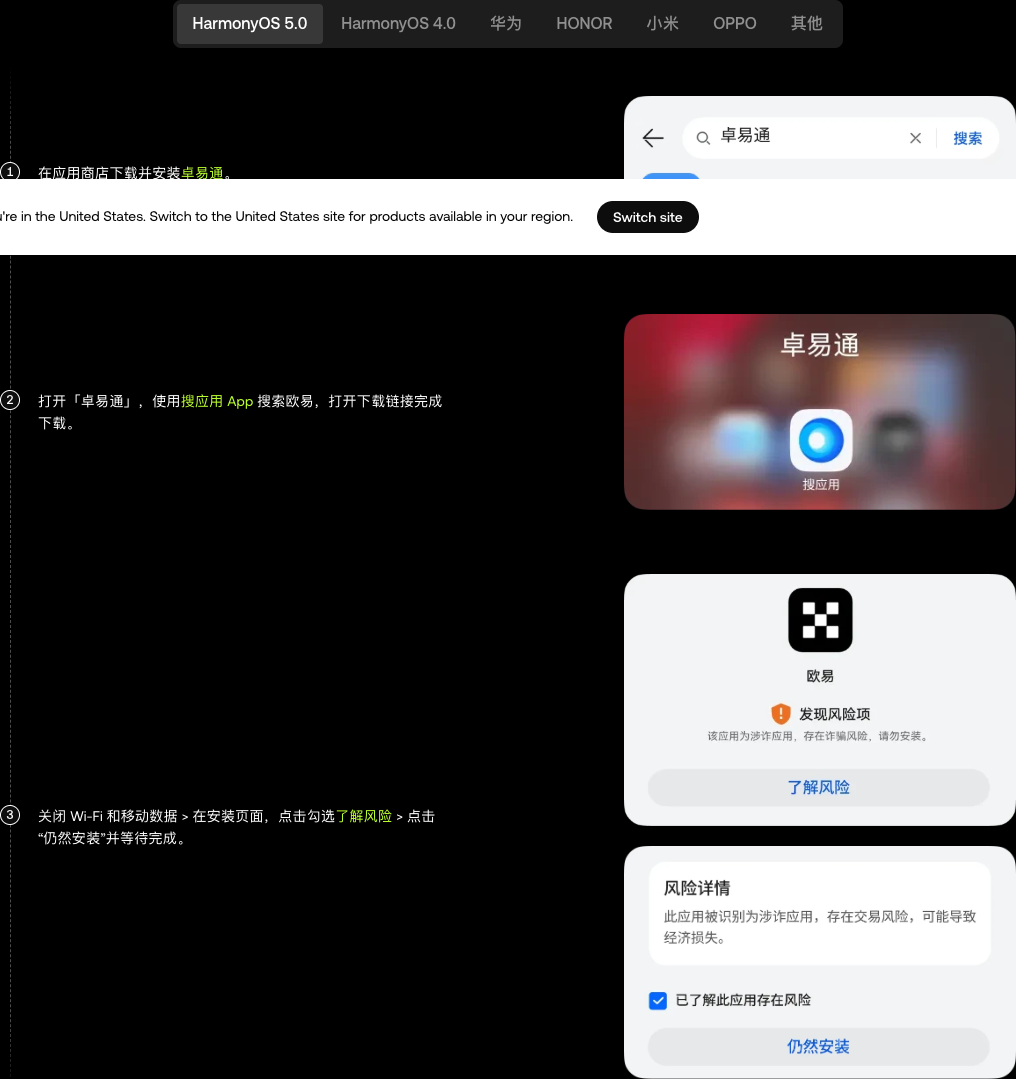The image size is (1016, 1079).
Task: Click the magnifier icon in search field
Action: coord(702,138)
